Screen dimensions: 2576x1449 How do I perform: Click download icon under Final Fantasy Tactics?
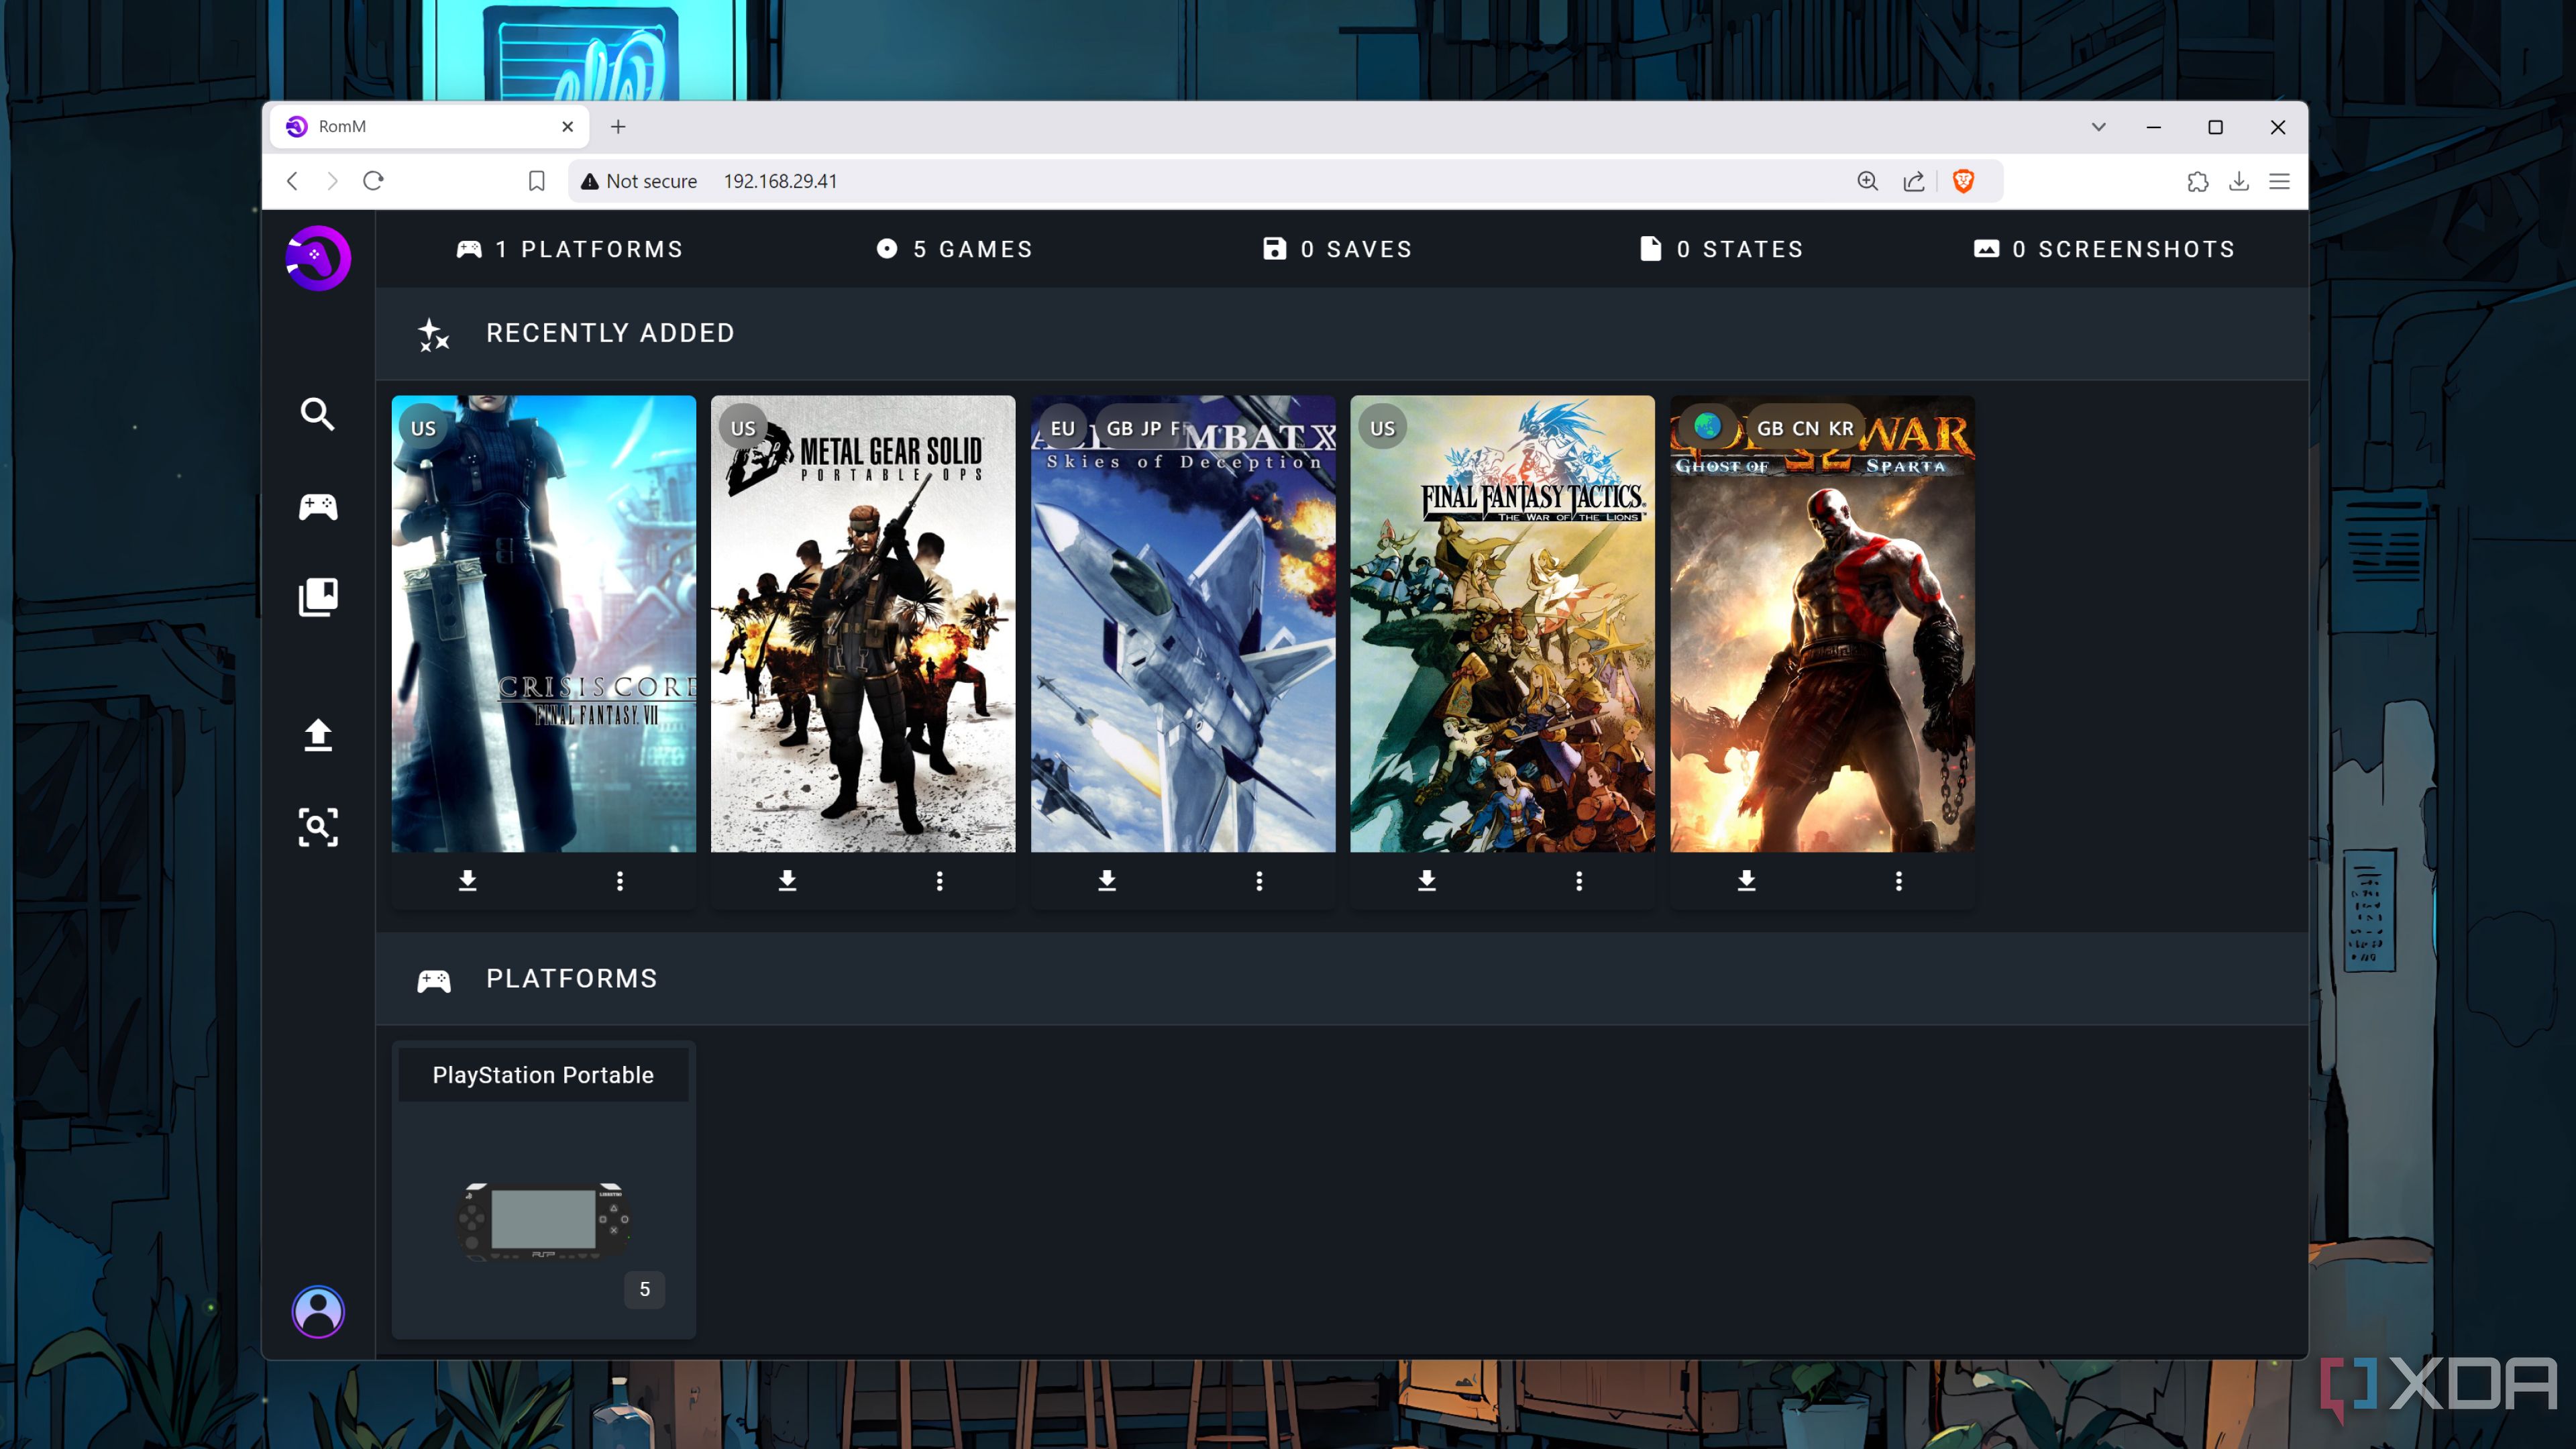1426,879
